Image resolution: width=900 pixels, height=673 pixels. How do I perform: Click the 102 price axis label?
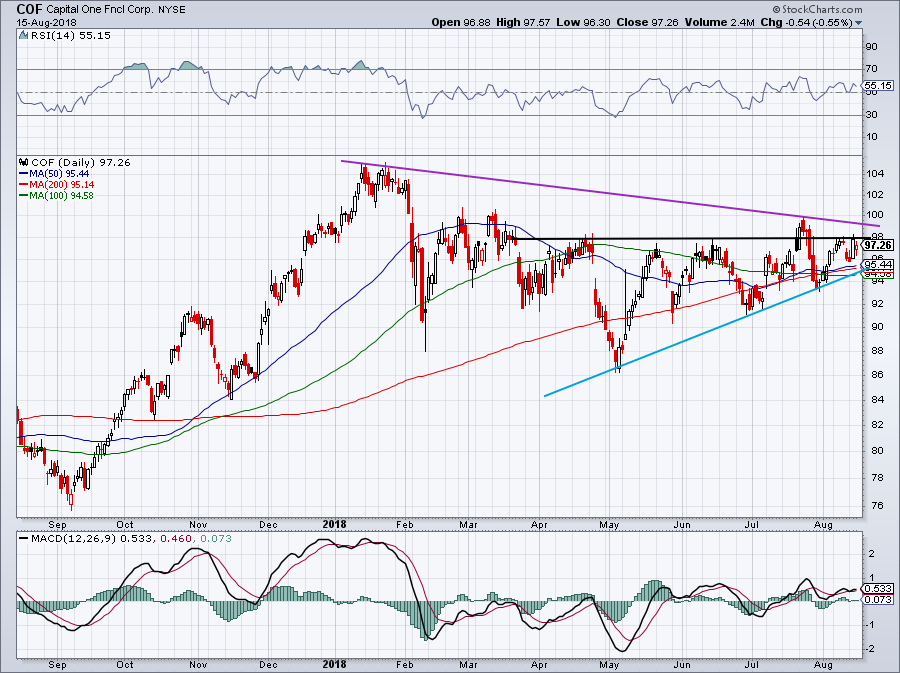point(875,194)
